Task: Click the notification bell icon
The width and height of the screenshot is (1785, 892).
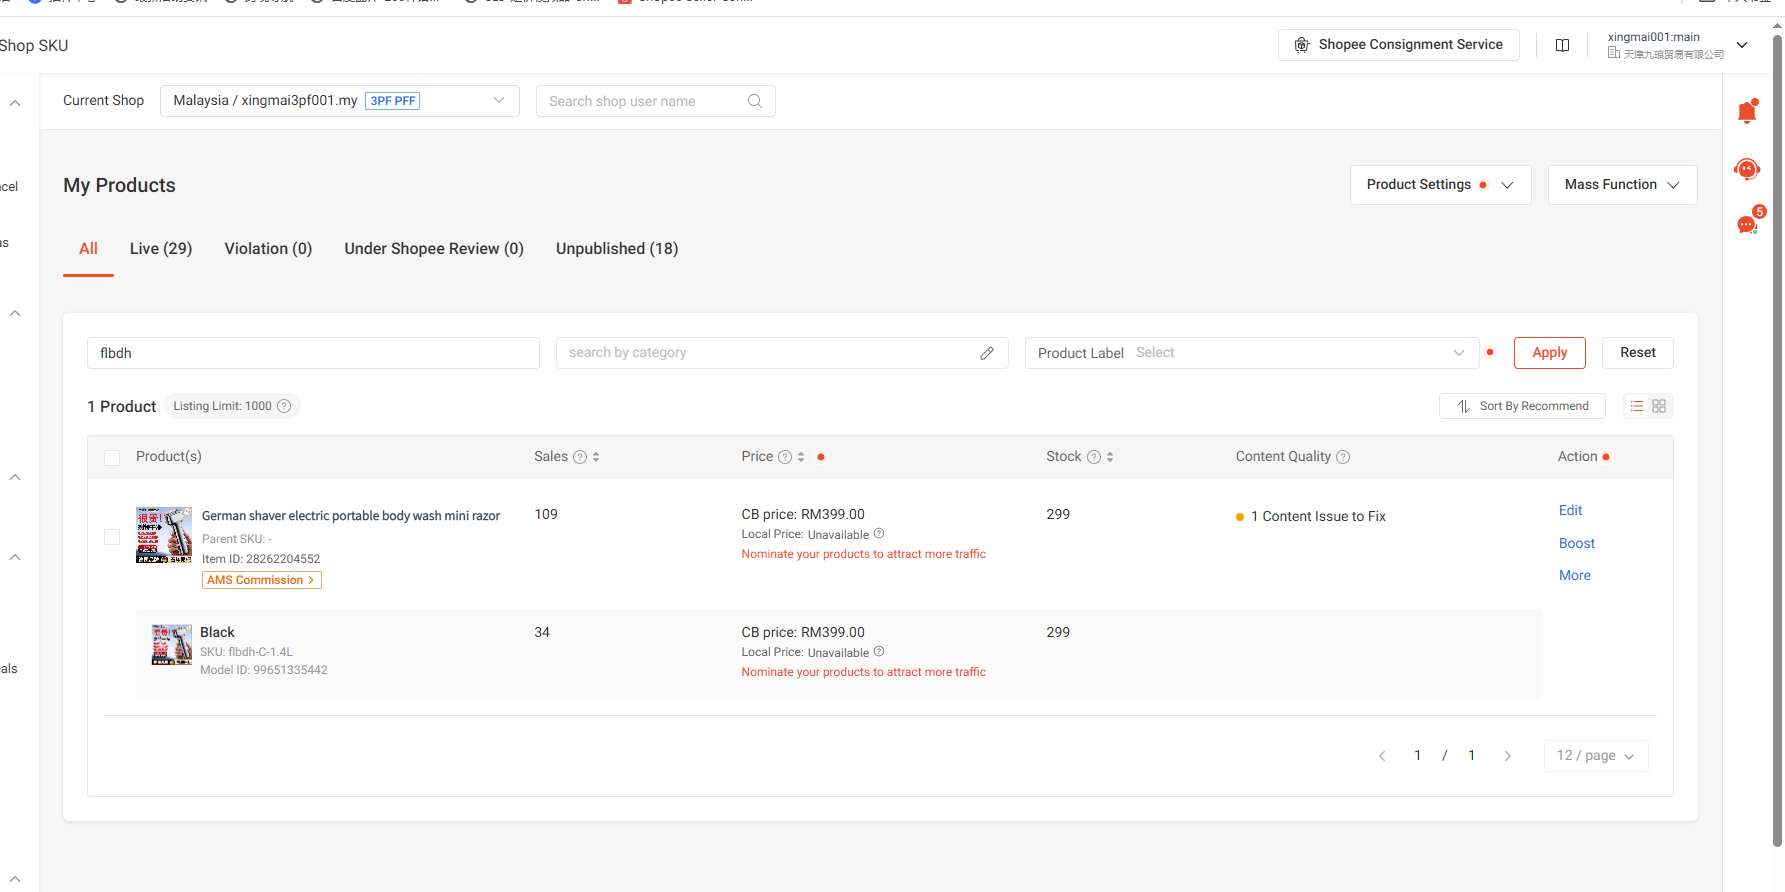Action: click(1746, 113)
